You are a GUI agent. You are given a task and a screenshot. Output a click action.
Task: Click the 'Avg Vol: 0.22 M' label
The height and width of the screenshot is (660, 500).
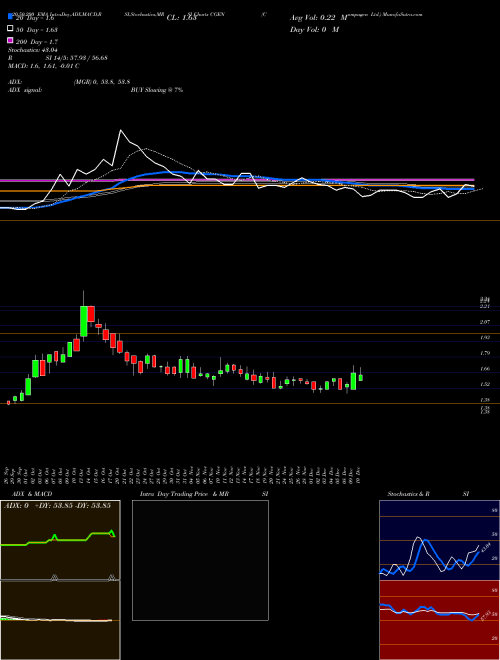coord(318,18)
